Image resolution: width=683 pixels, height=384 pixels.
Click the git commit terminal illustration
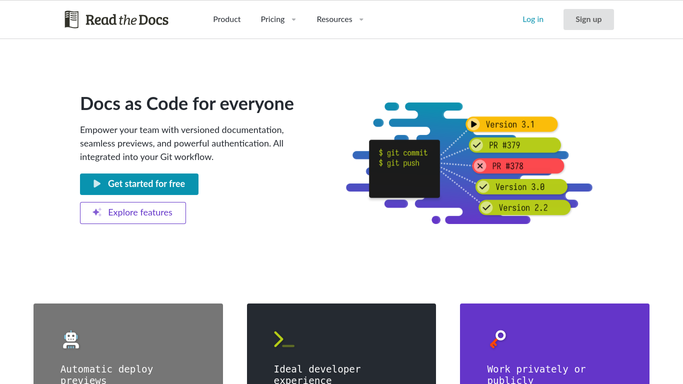404,168
